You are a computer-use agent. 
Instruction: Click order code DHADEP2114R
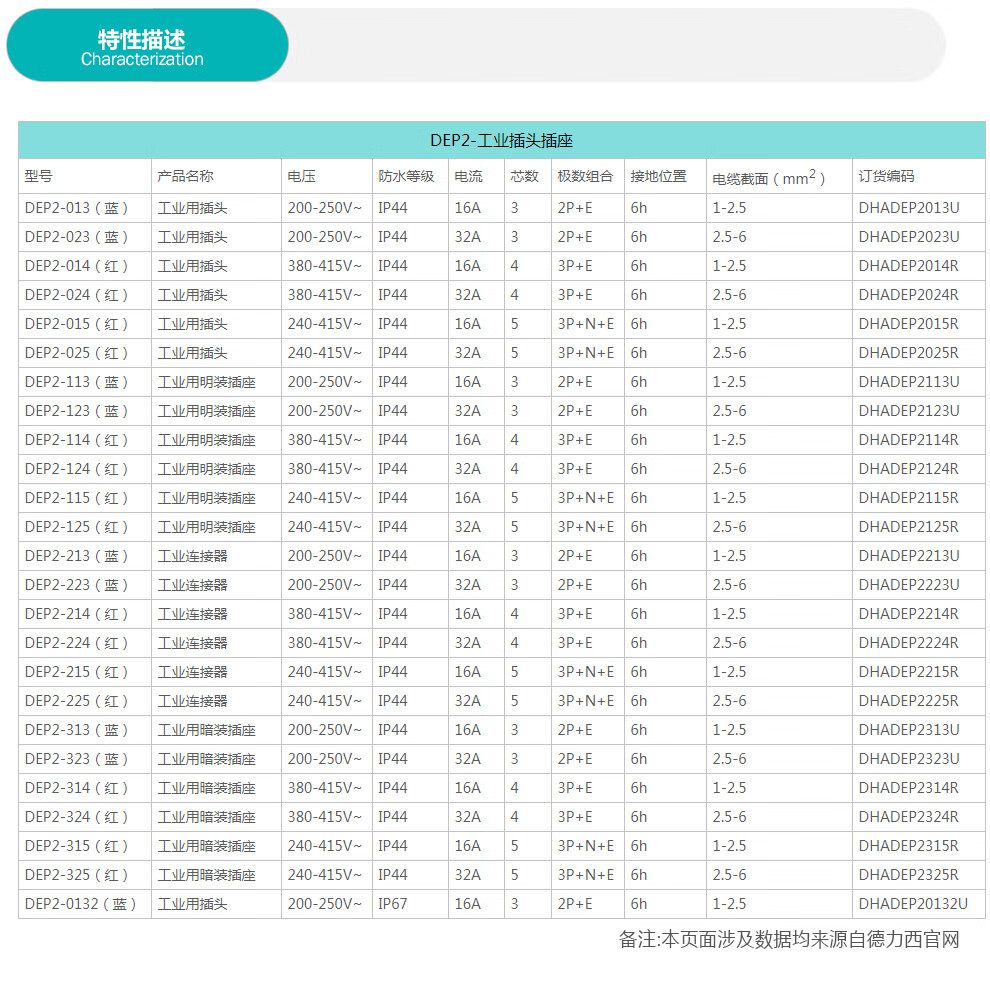tap(909, 440)
